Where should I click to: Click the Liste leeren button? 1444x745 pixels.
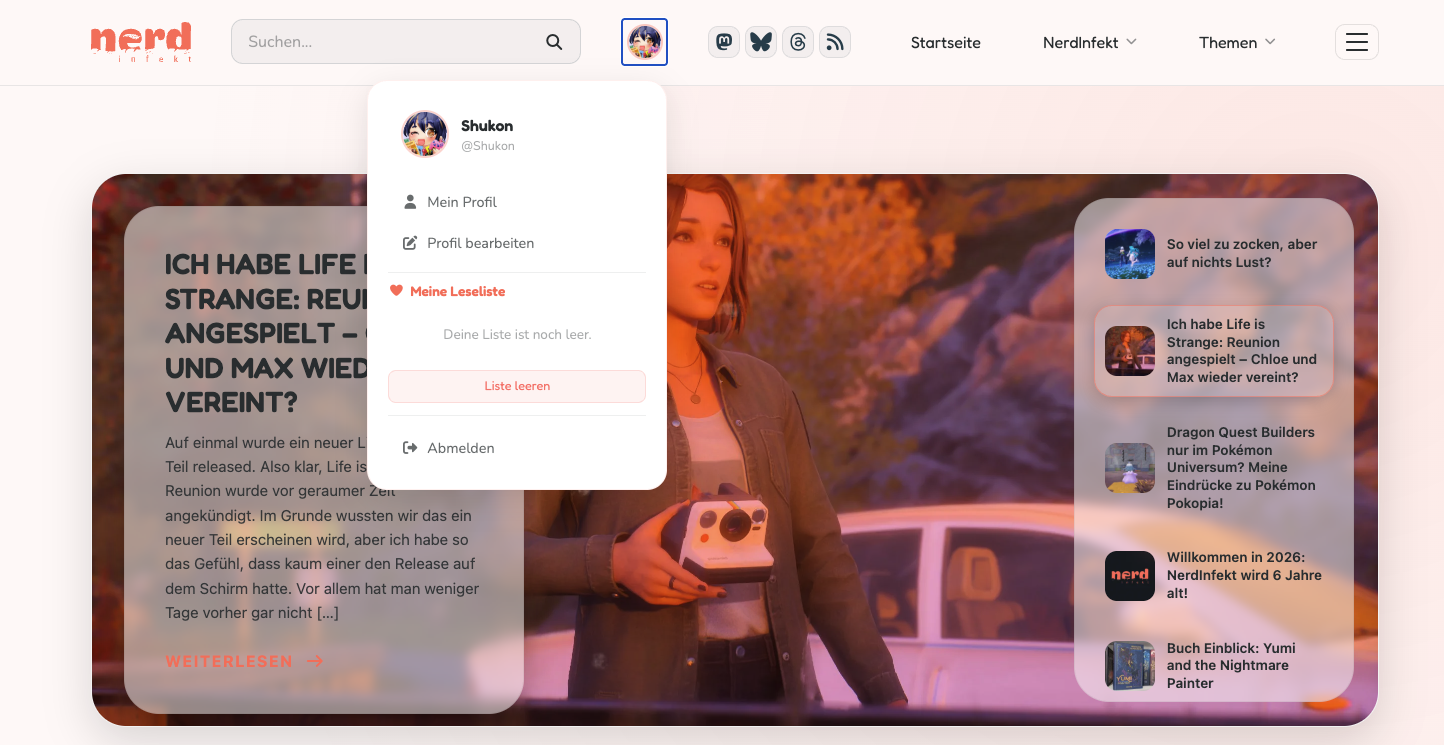click(517, 386)
